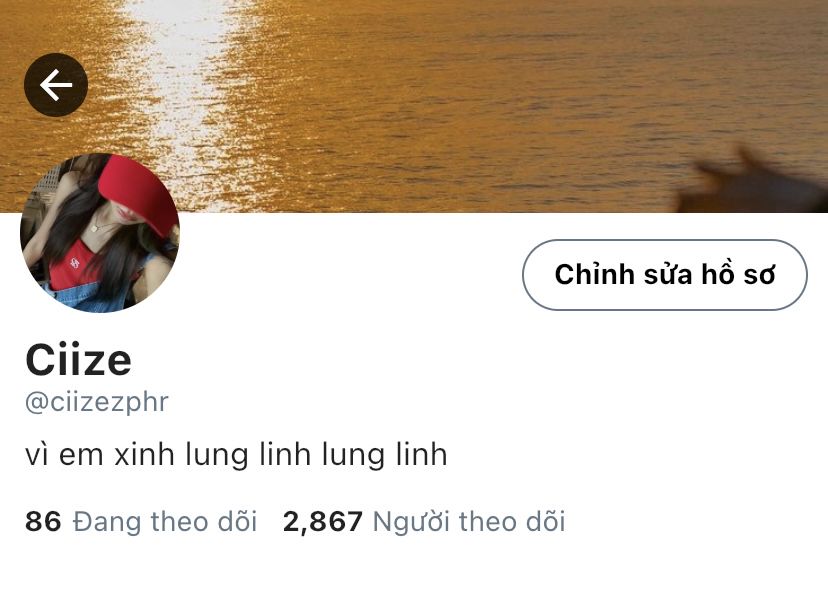Go back using the arrow icon
Image resolution: width=828 pixels, height=589 pixels.
point(56,85)
